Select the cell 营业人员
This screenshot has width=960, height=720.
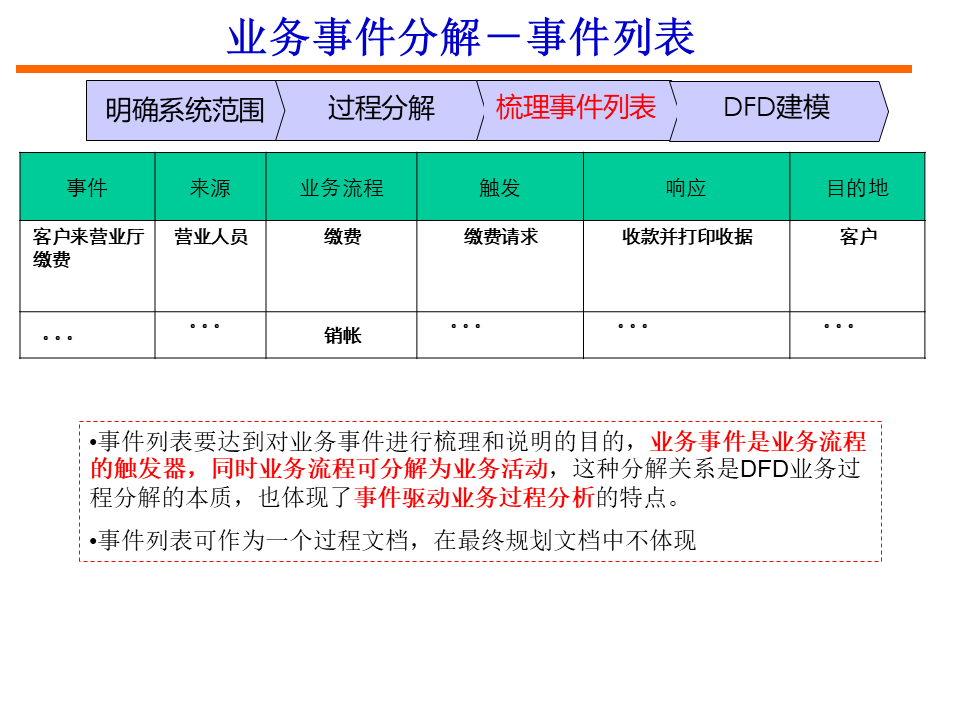pos(210,266)
